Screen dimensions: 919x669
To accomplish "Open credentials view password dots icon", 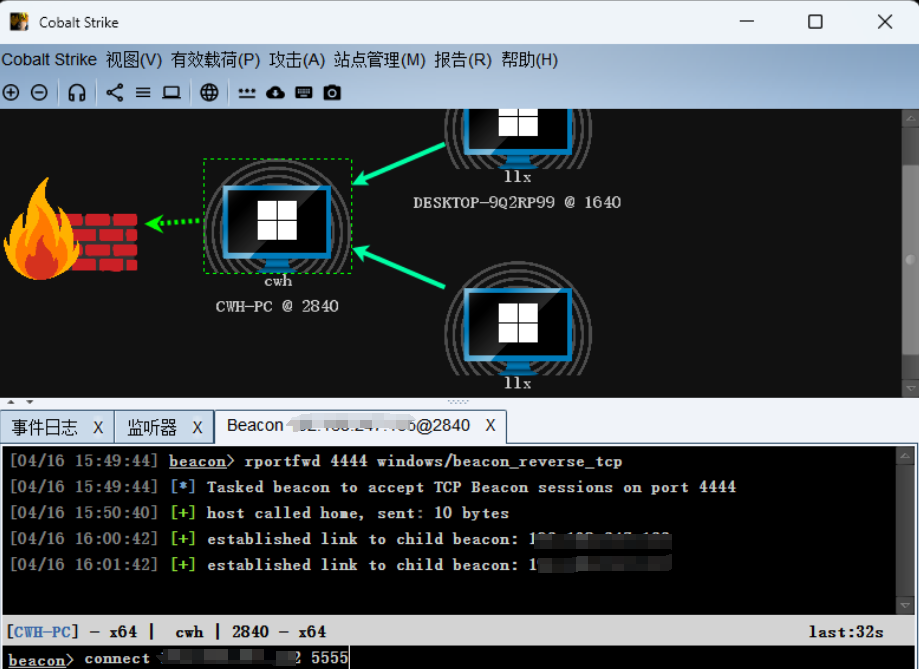I will coord(247,93).
